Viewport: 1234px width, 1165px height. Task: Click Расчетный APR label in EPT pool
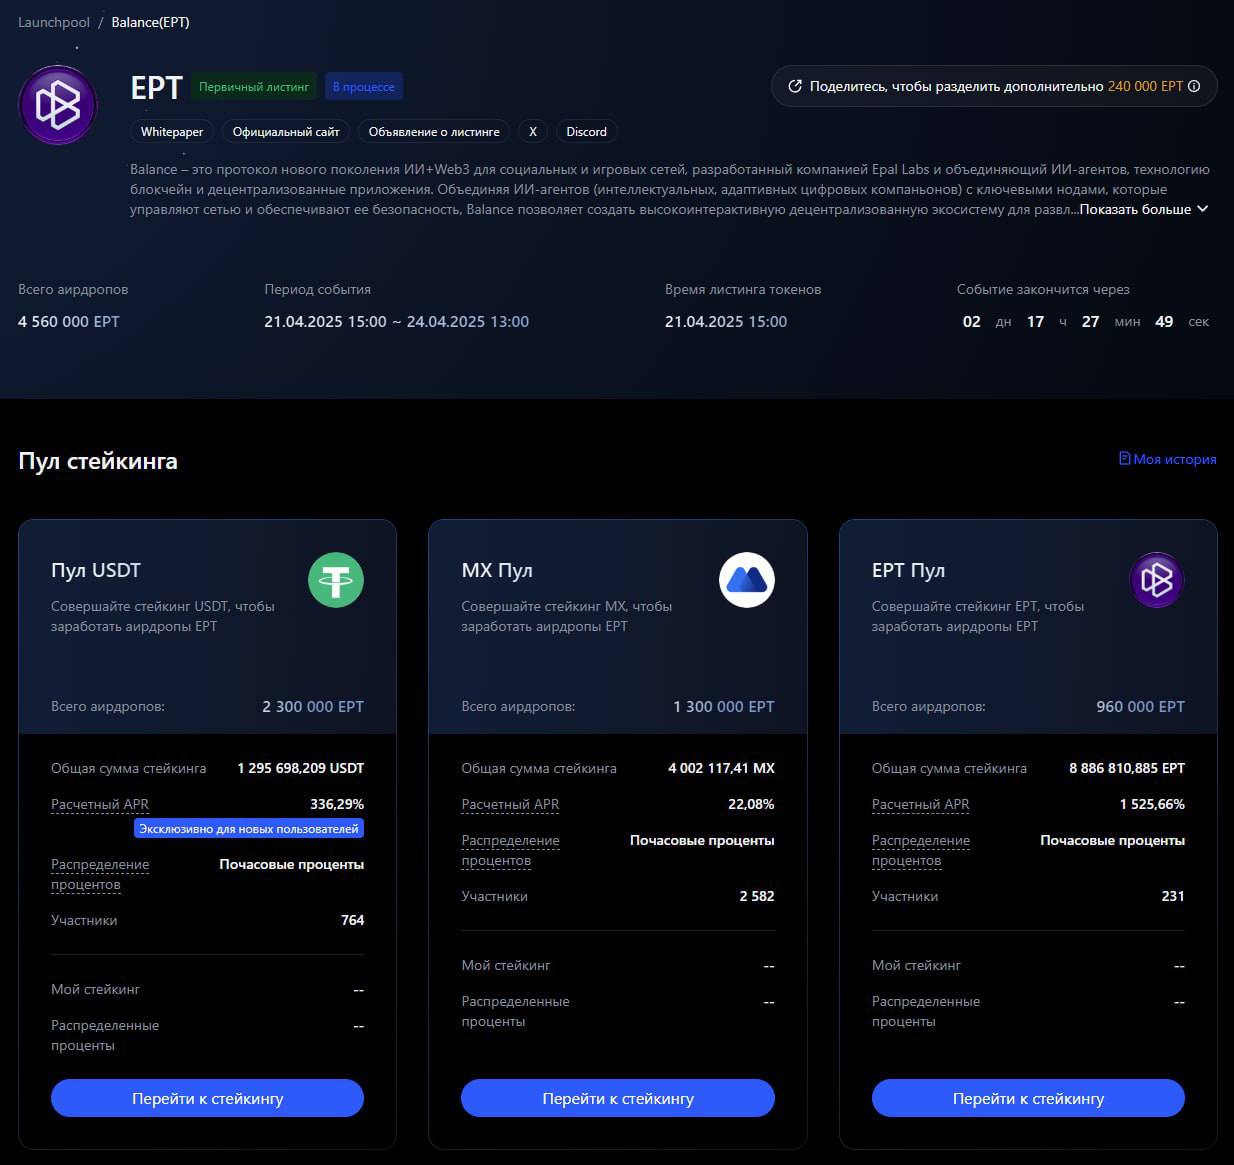(920, 804)
